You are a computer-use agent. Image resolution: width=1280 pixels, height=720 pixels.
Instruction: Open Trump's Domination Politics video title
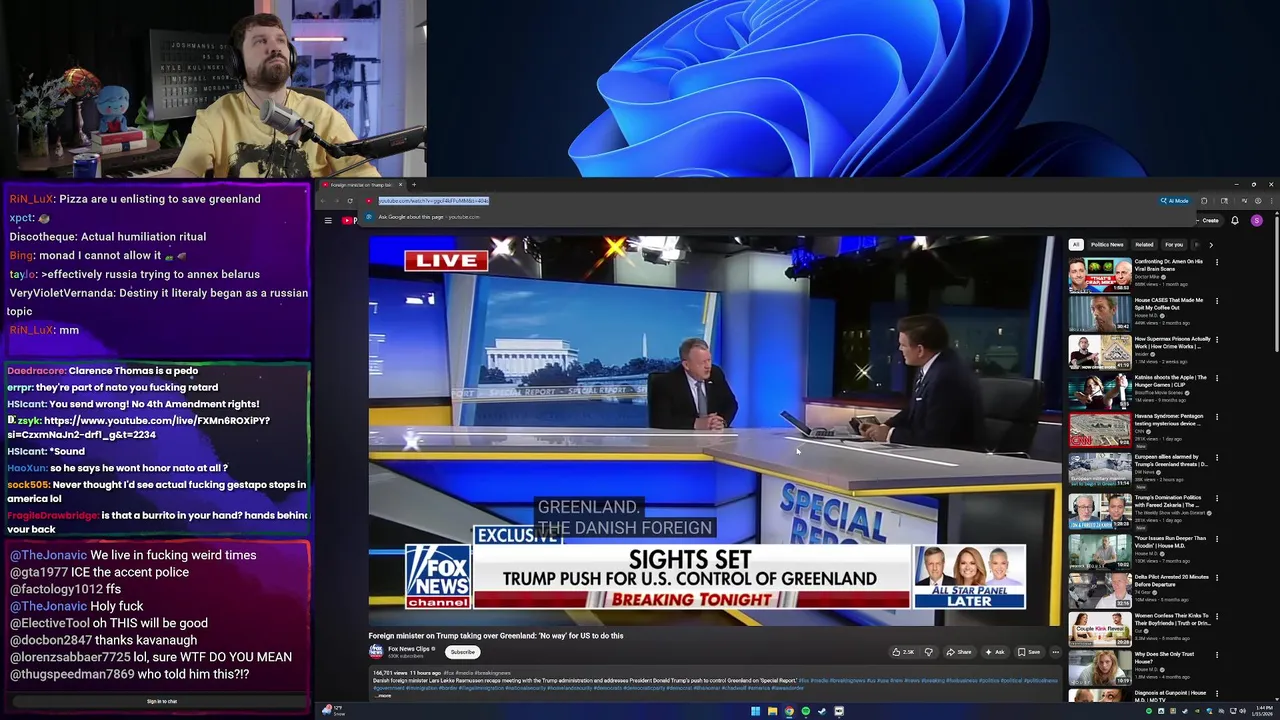(x=1171, y=500)
